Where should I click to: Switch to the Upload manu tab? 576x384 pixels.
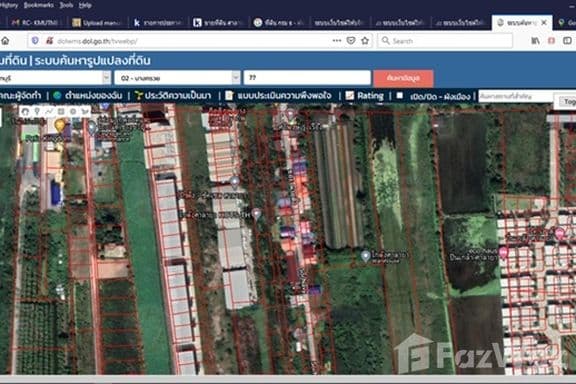97,23
